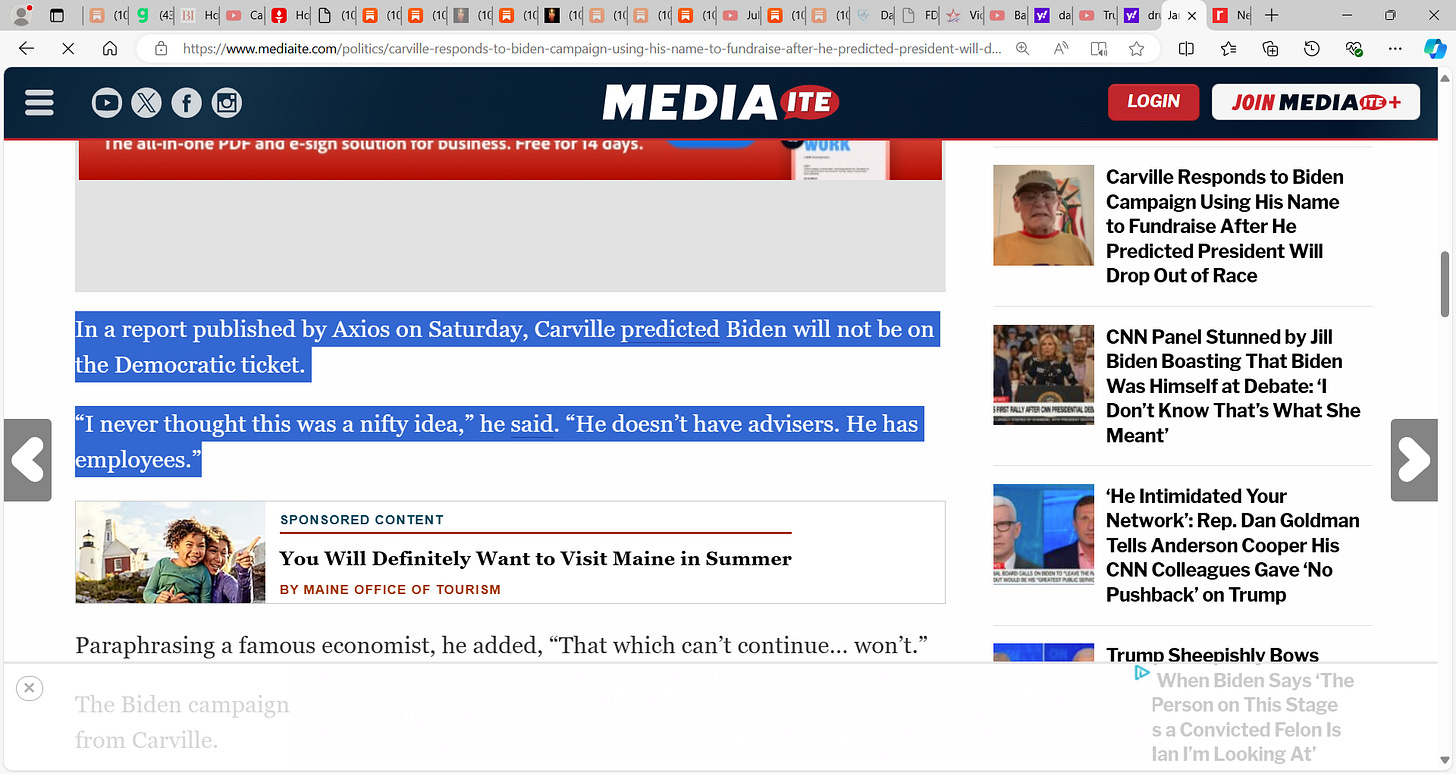Go to next article with right arrow
Screen dimensions: 1456x774
[1414, 460]
